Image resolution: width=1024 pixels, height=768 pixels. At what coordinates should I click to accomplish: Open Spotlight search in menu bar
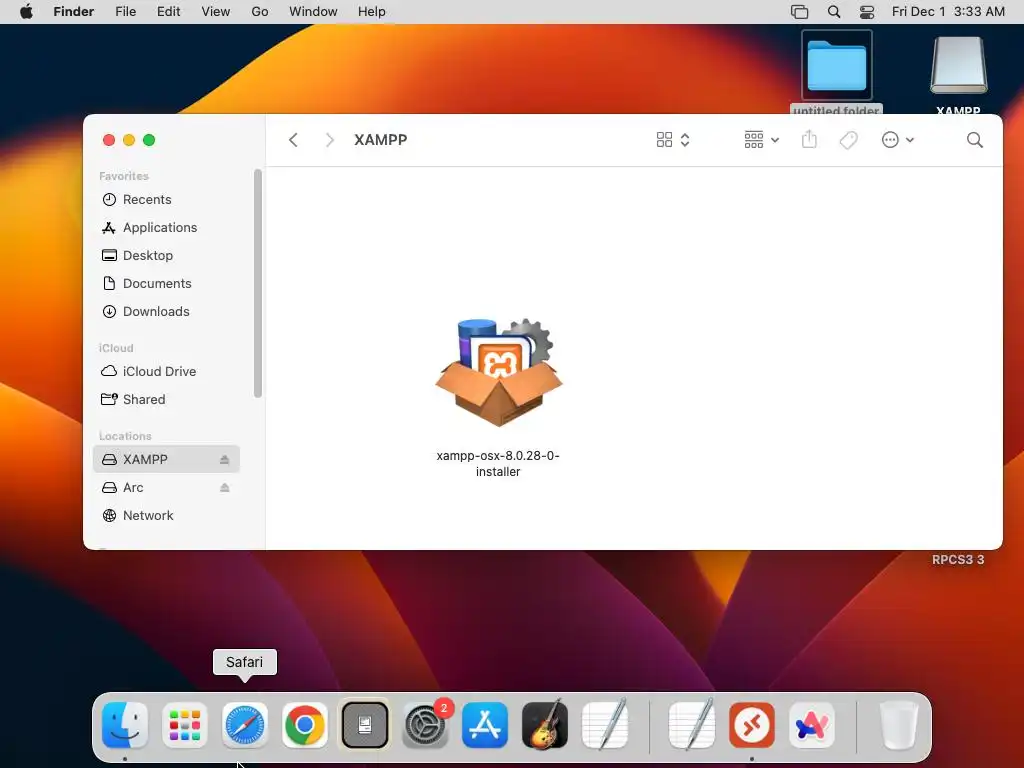[x=834, y=12]
